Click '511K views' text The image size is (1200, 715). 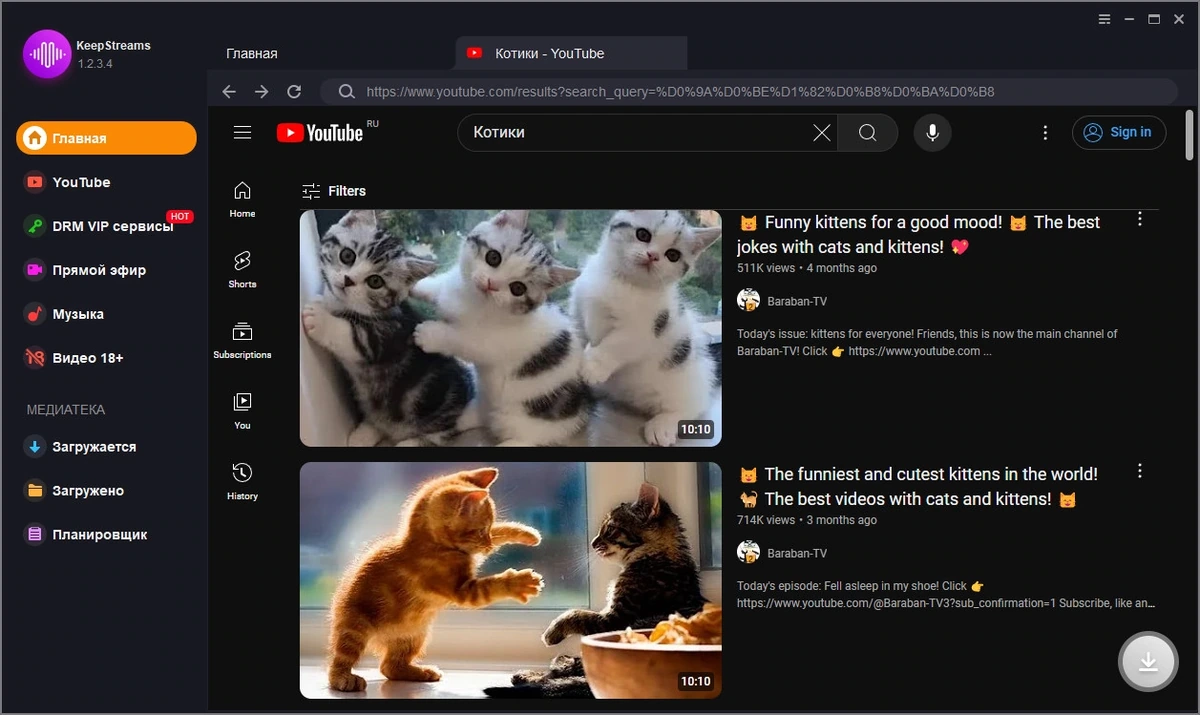[x=766, y=268]
